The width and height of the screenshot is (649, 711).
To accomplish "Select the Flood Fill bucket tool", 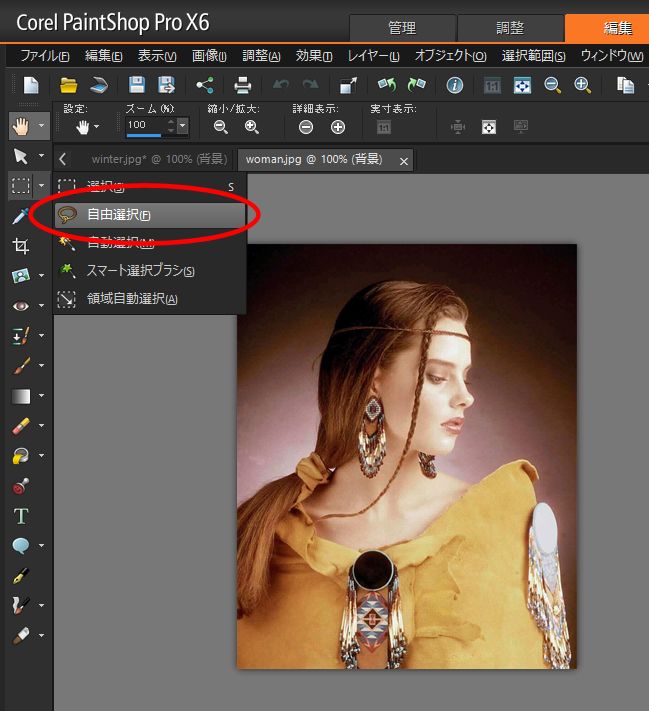I will [x=21, y=456].
